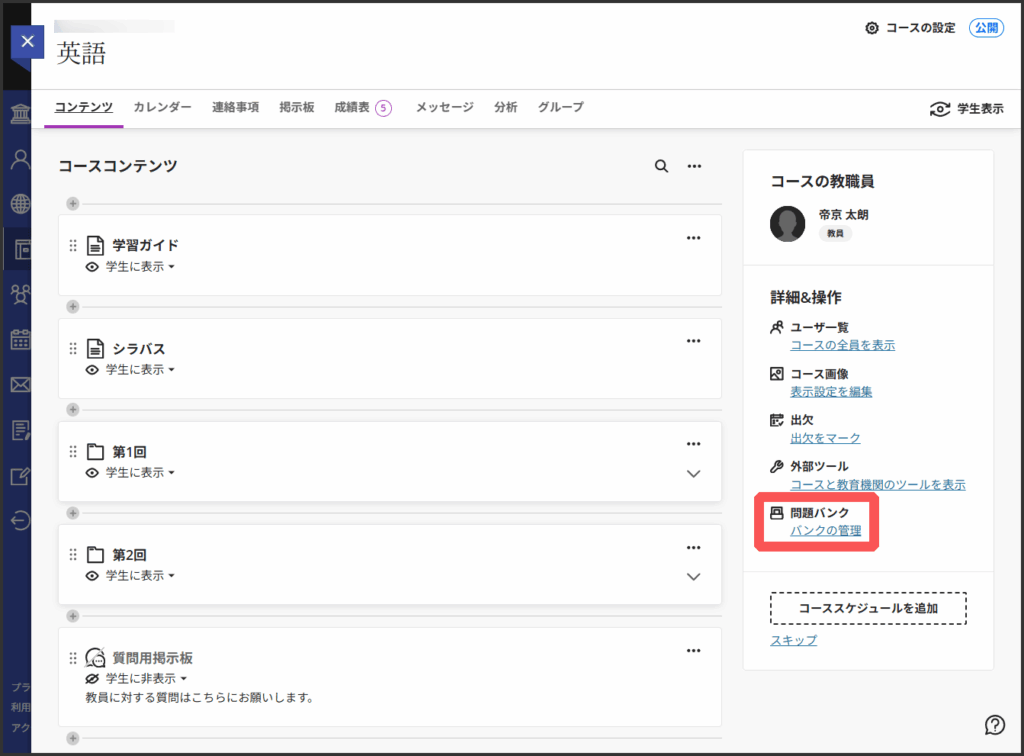Image resolution: width=1024 pixels, height=756 pixels.
Task: Click the バンクの管理 link
Action: [825, 530]
